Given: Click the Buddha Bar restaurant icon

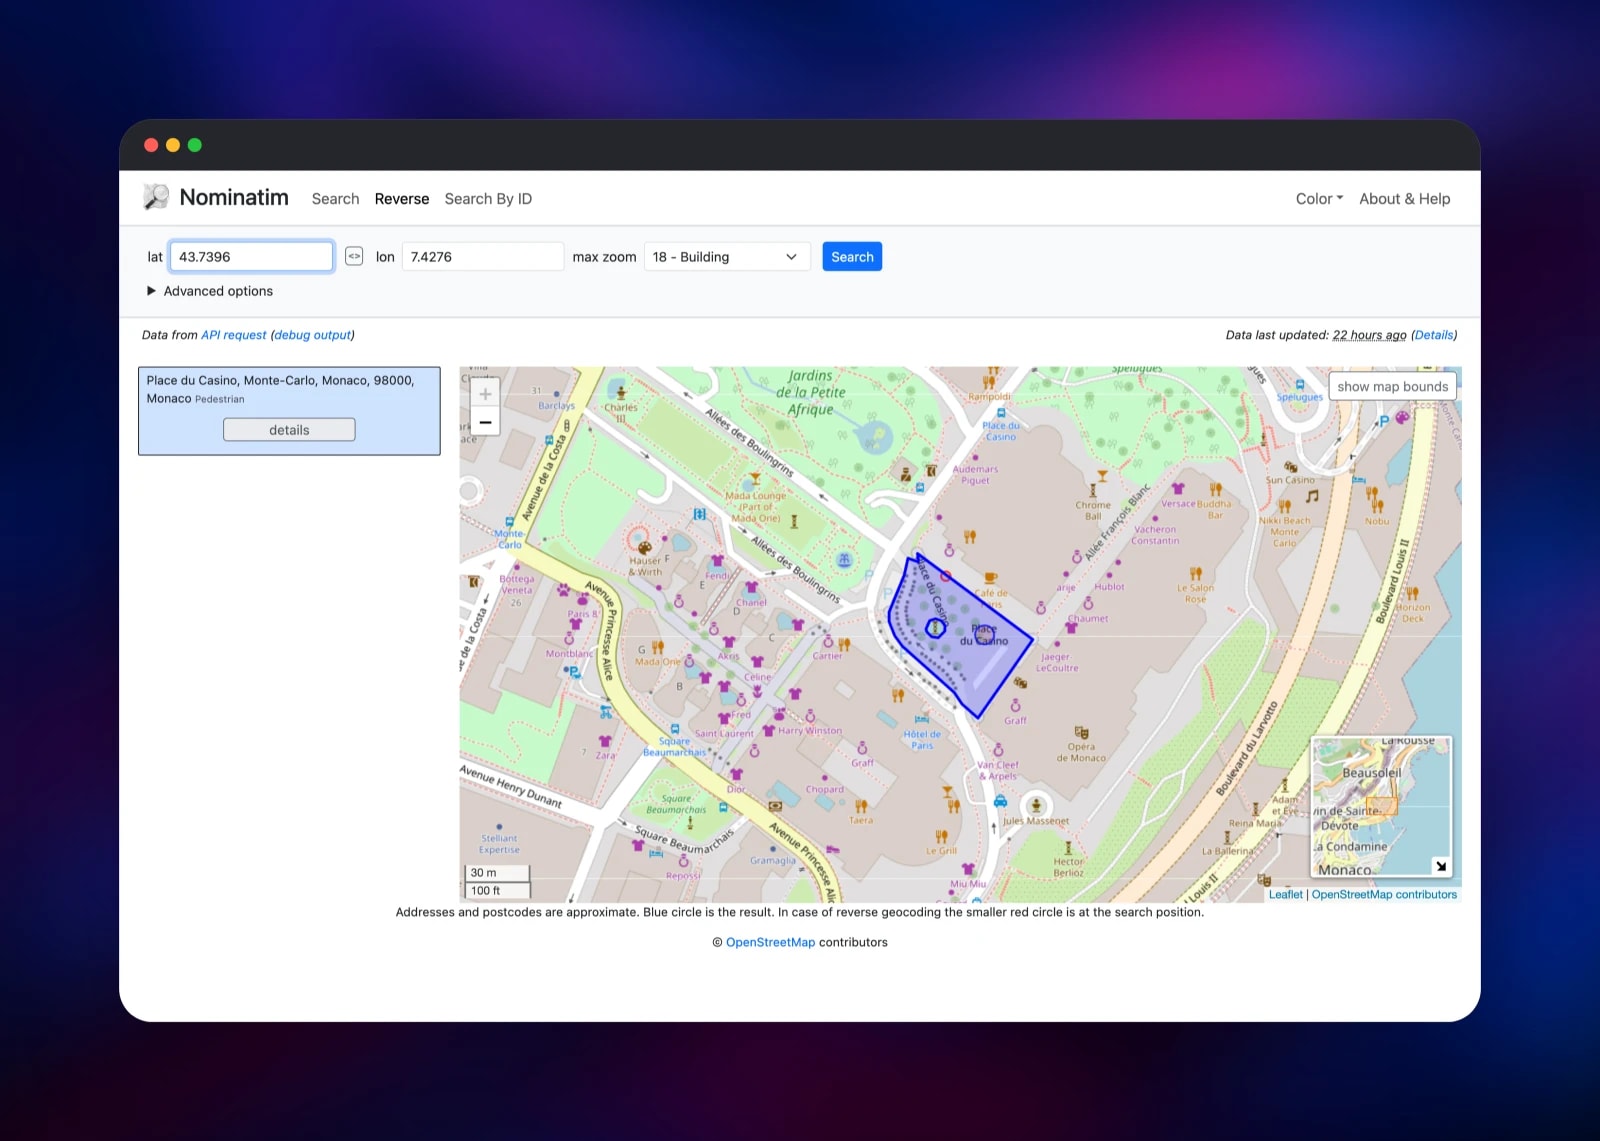Looking at the screenshot, I should click(1216, 490).
